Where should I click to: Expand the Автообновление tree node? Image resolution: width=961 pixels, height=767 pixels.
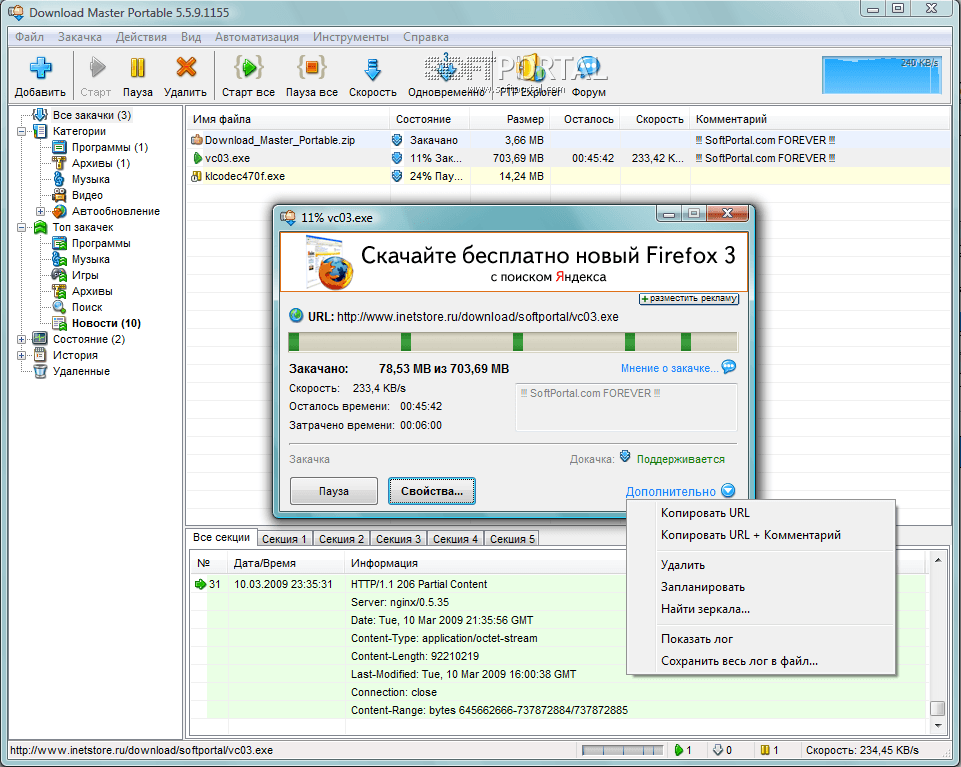tap(40, 212)
